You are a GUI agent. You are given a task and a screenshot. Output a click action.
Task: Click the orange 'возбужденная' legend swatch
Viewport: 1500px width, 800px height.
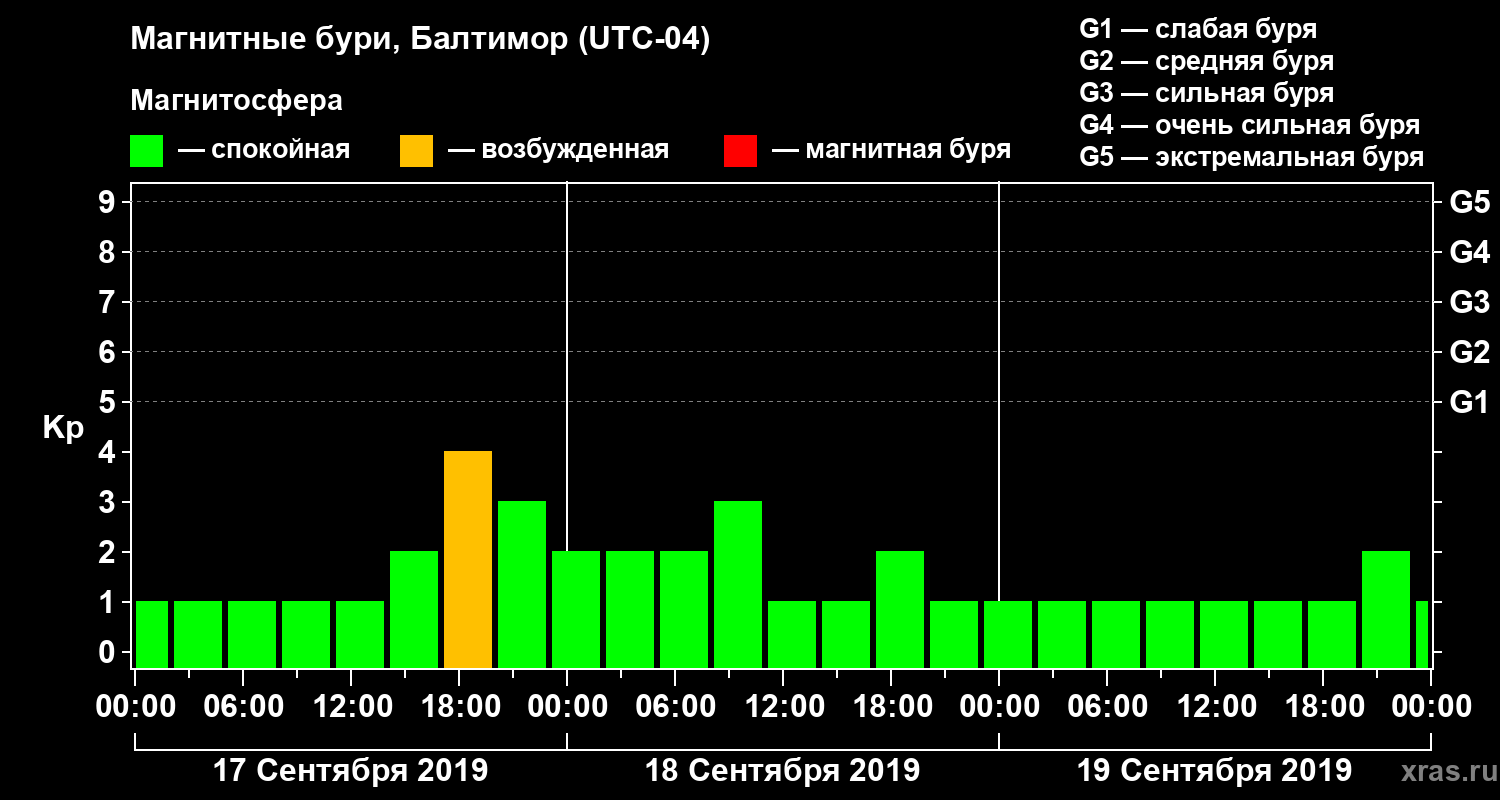[x=416, y=151]
